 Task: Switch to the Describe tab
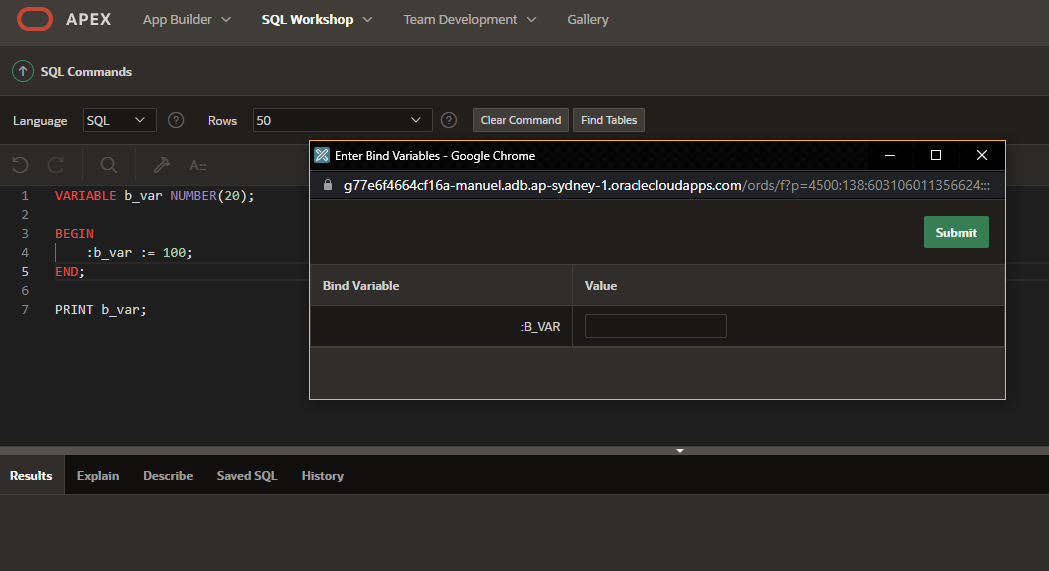click(168, 475)
